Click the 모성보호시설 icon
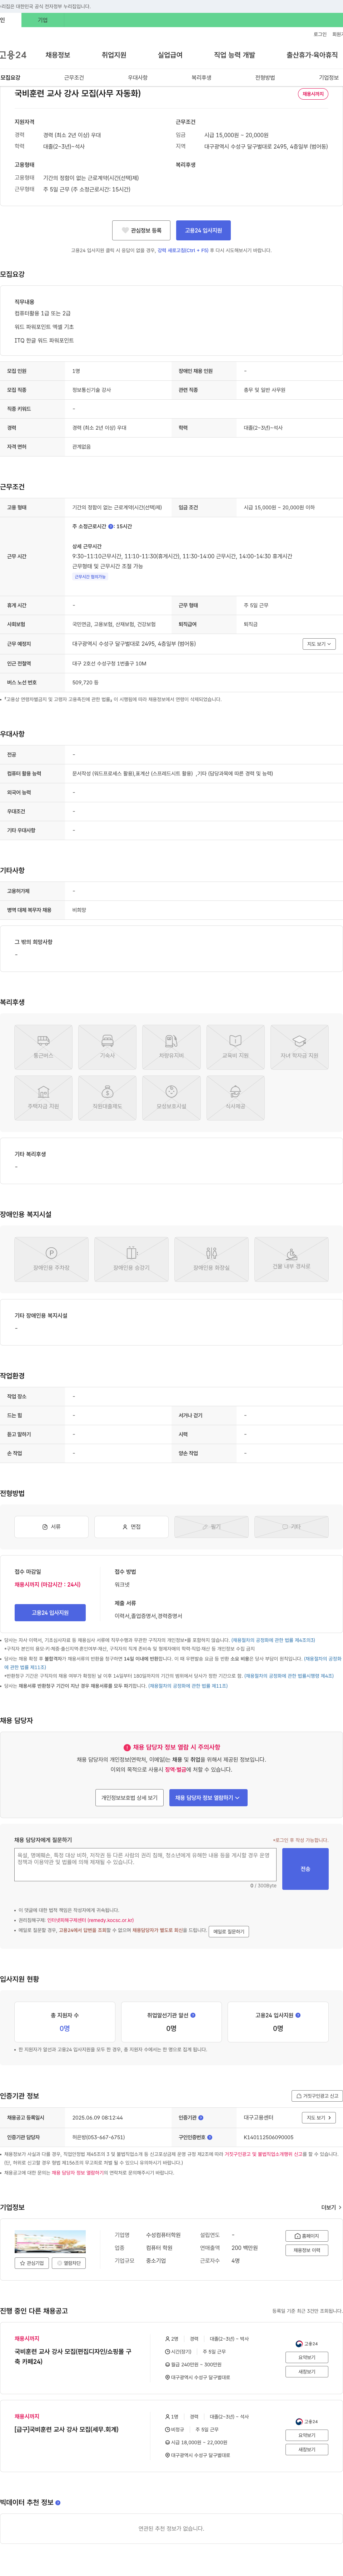Image resolution: width=343 pixels, height=2576 pixels. click(x=171, y=1098)
